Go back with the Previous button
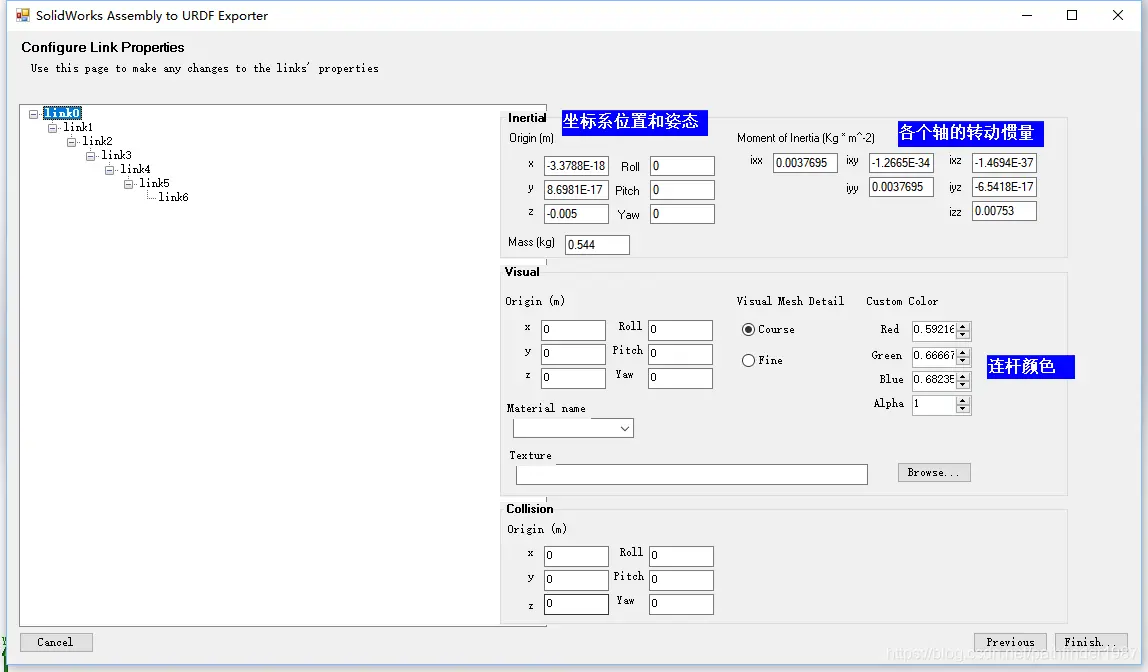 [x=1010, y=643]
